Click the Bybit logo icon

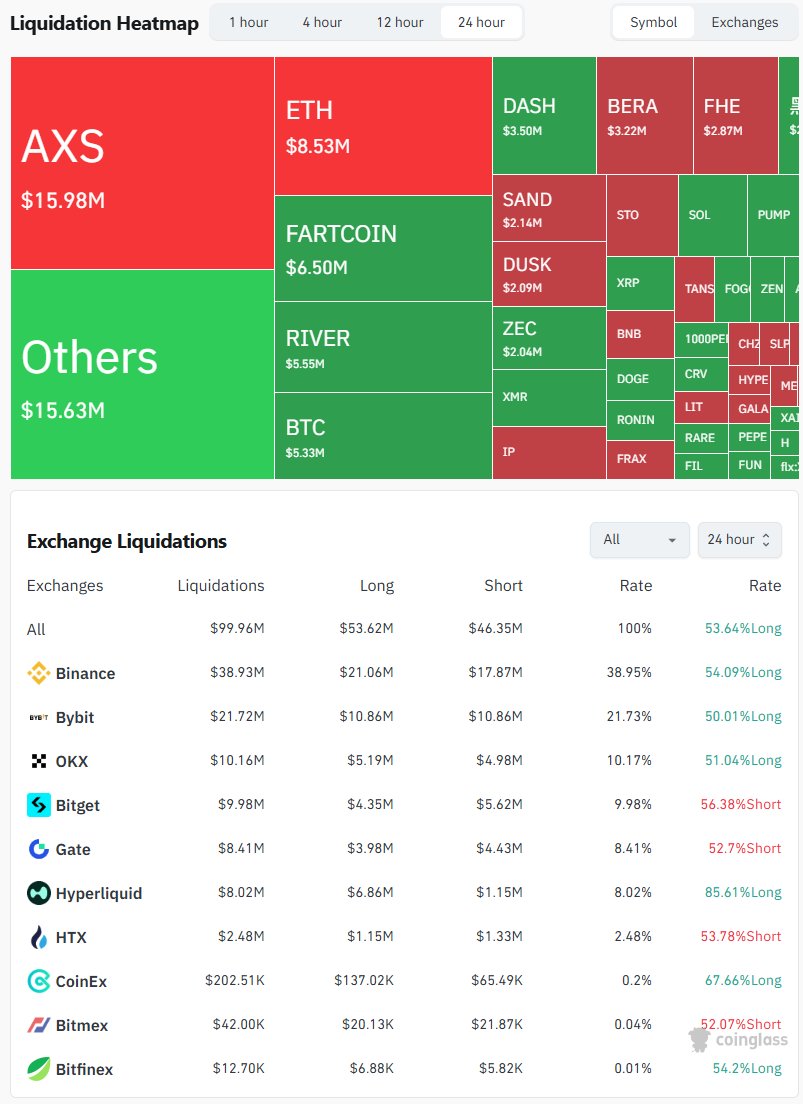[38, 717]
